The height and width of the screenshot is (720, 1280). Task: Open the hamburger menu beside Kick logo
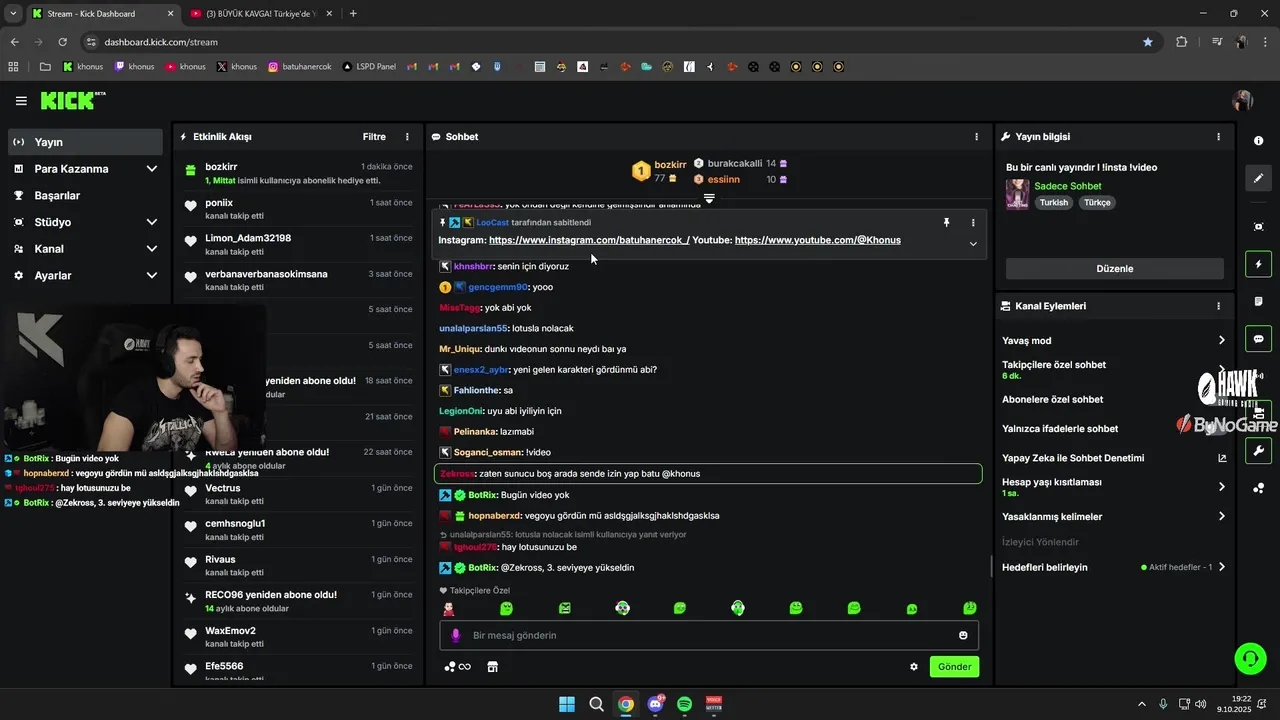click(21, 101)
